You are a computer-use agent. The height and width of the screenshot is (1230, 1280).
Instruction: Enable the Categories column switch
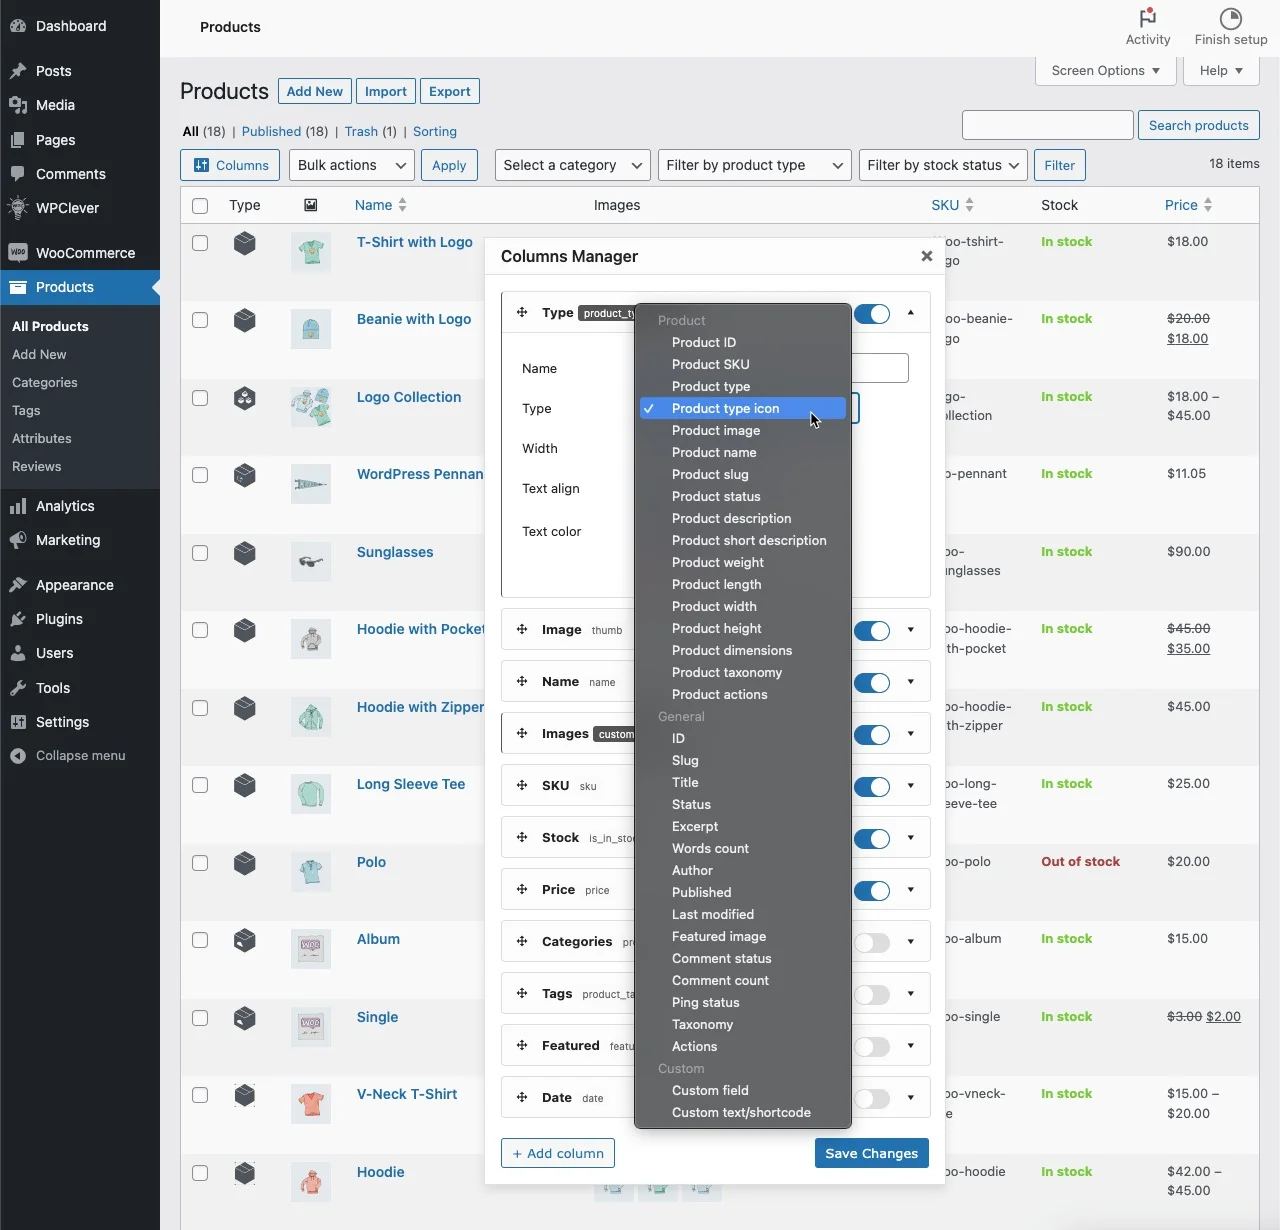872,943
